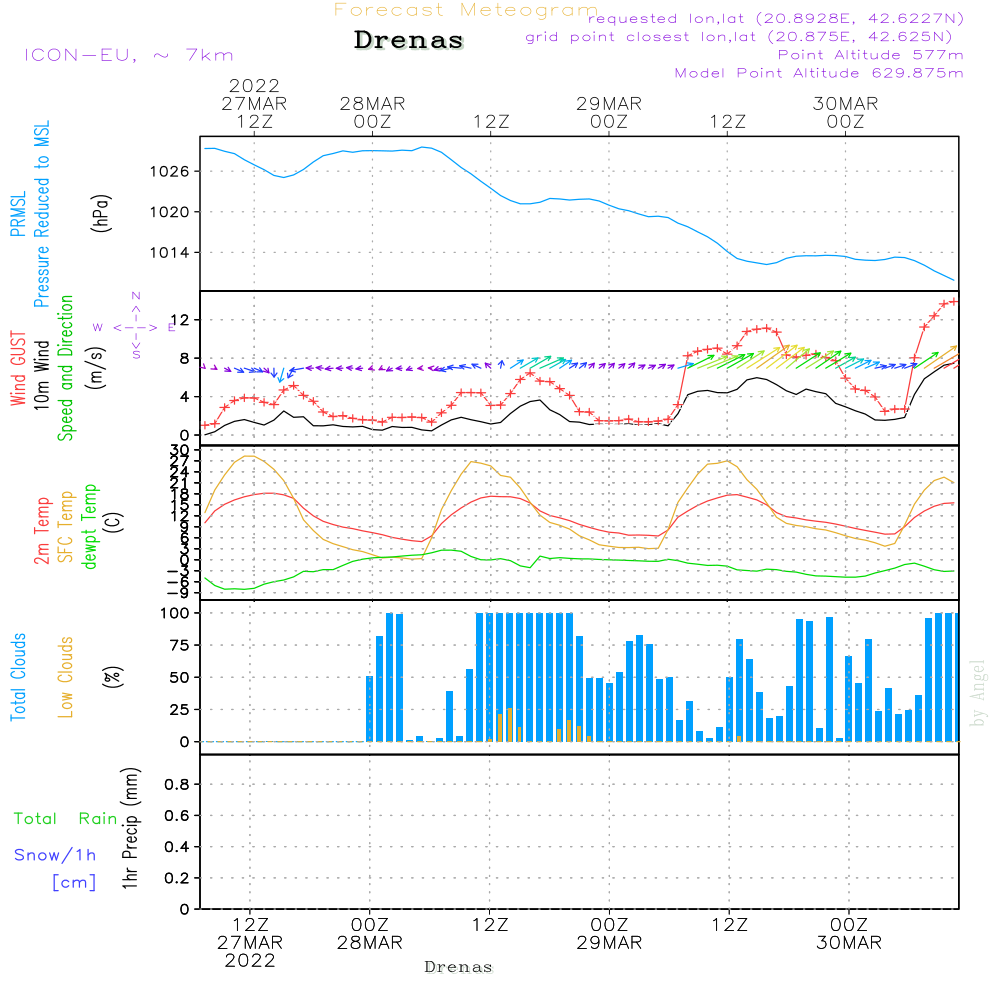Select the Total Clouds axis label
1000x1000 pixels.
(x=19, y=676)
